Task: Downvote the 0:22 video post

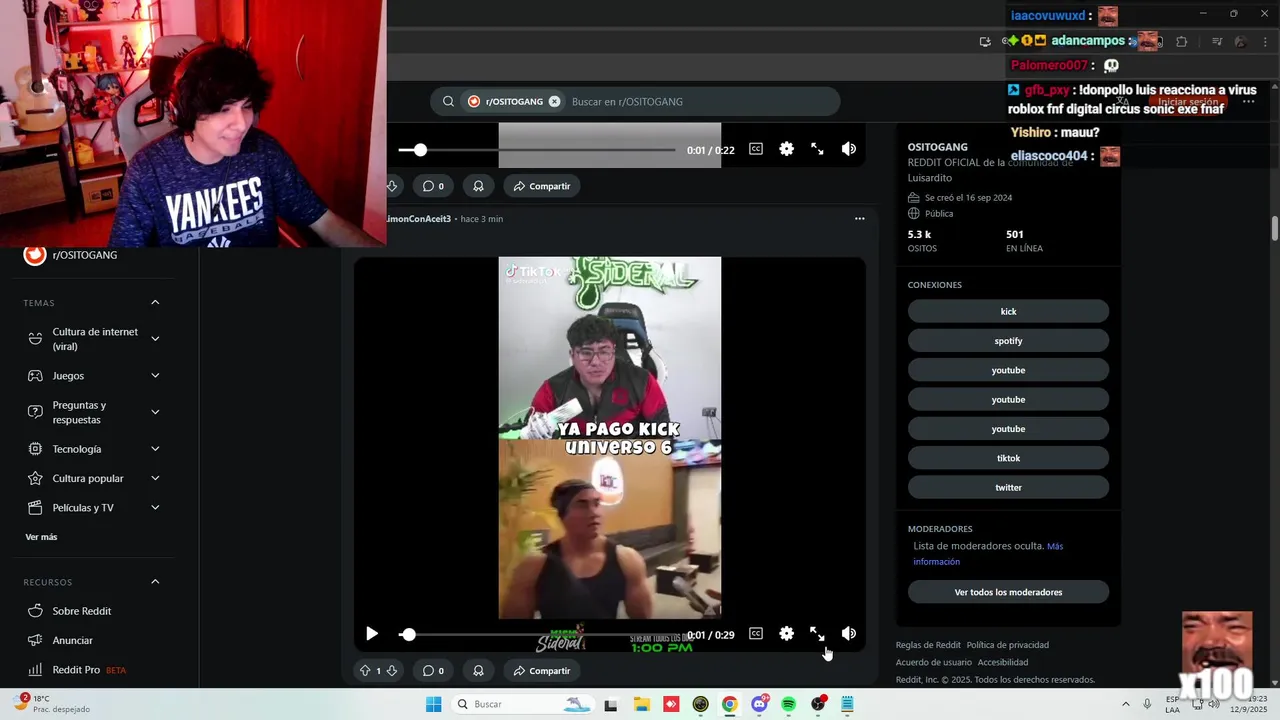Action: [392, 186]
